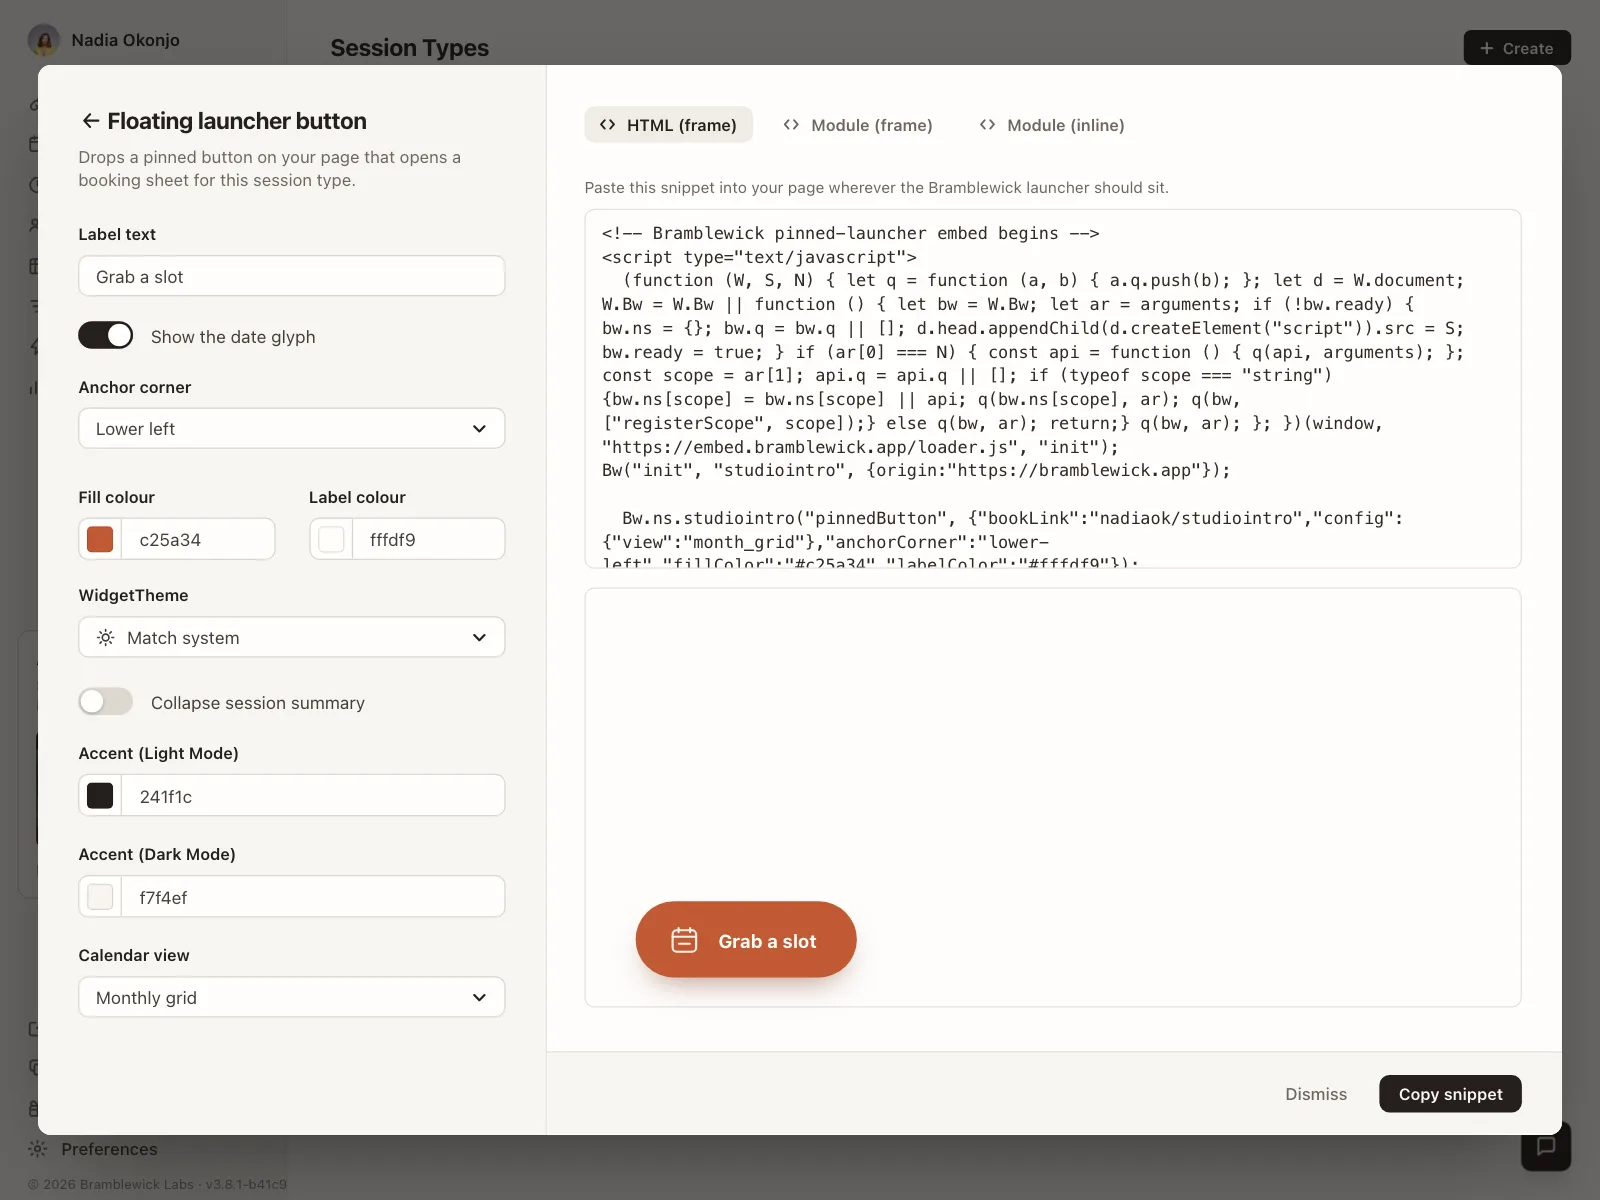Go back using the arrow beside Floating launcher button
This screenshot has width=1600, height=1200.
(x=90, y=121)
